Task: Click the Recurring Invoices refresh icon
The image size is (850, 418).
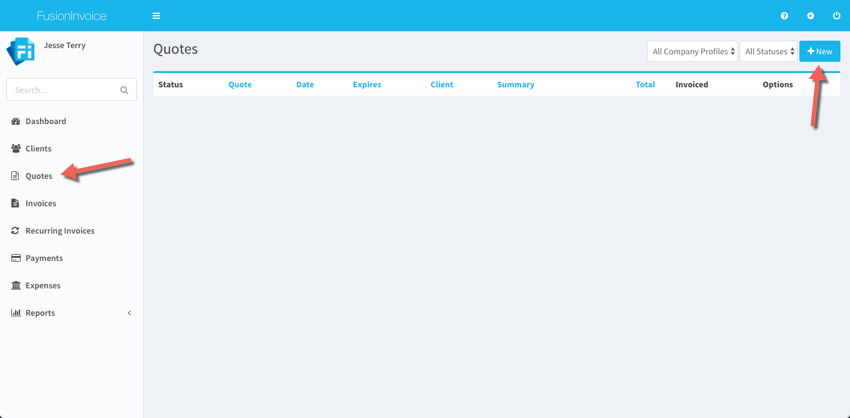Action: coord(16,231)
